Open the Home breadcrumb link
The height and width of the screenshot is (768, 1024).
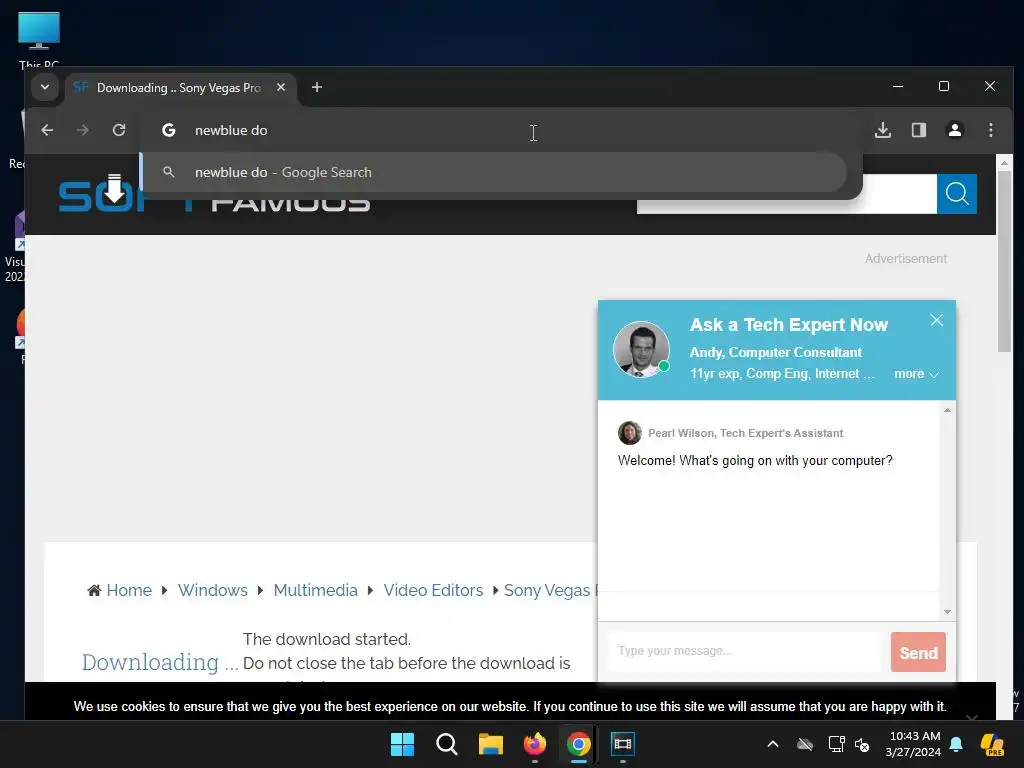tap(129, 590)
